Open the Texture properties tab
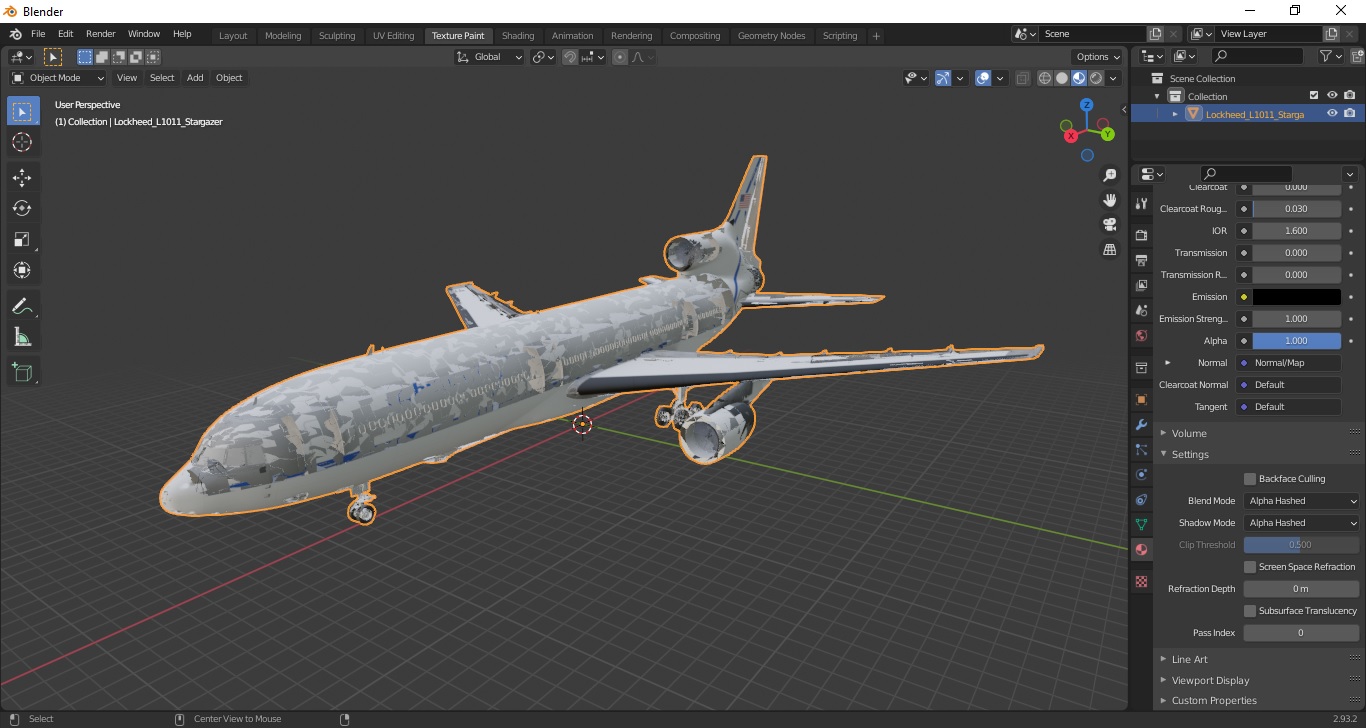The height and width of the screenshot is (728, 1366). (1141, 581)
